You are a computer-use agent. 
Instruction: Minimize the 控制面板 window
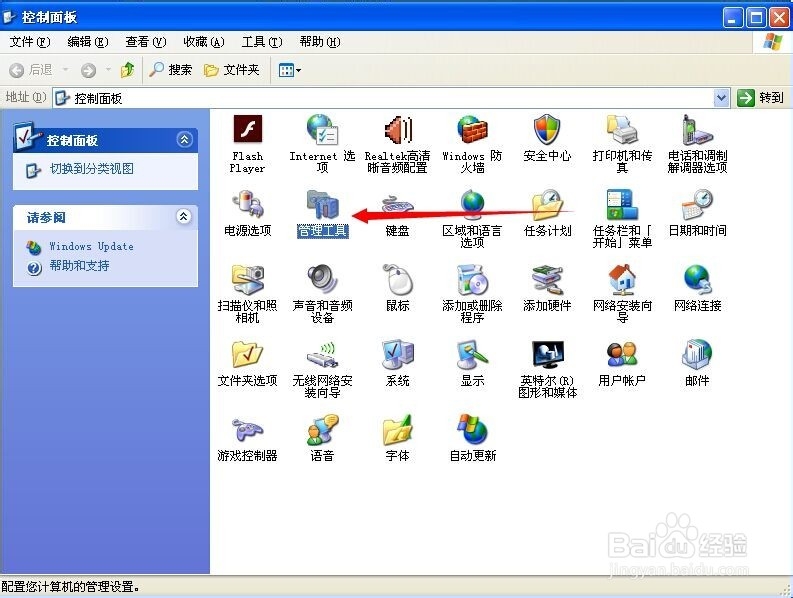click(733, 18)
